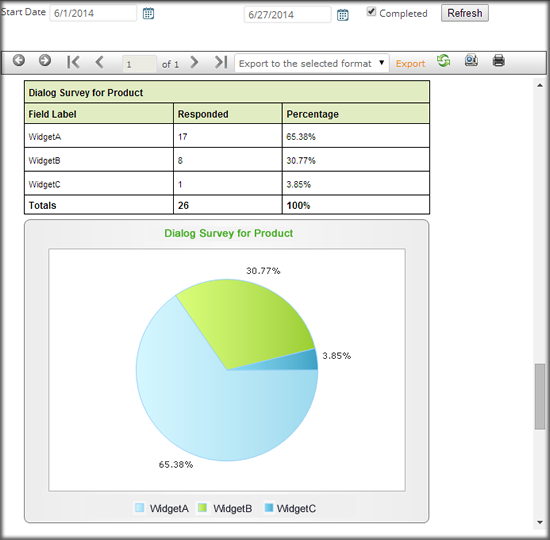The image size is (550, 540).
Task: Click the Percentage column header
Action: click(356, 114)
